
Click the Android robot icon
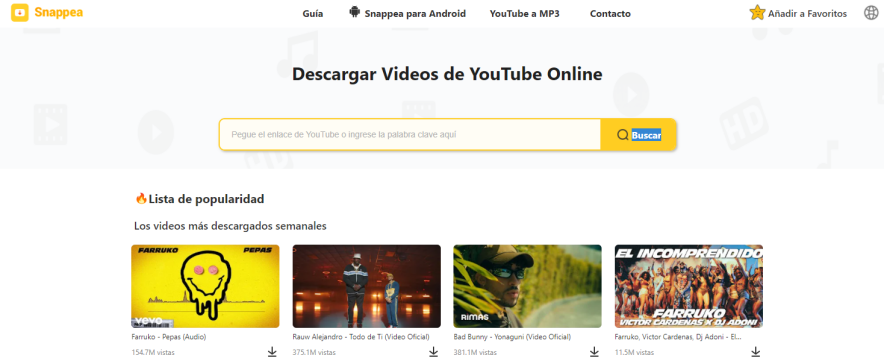[355, 12]
